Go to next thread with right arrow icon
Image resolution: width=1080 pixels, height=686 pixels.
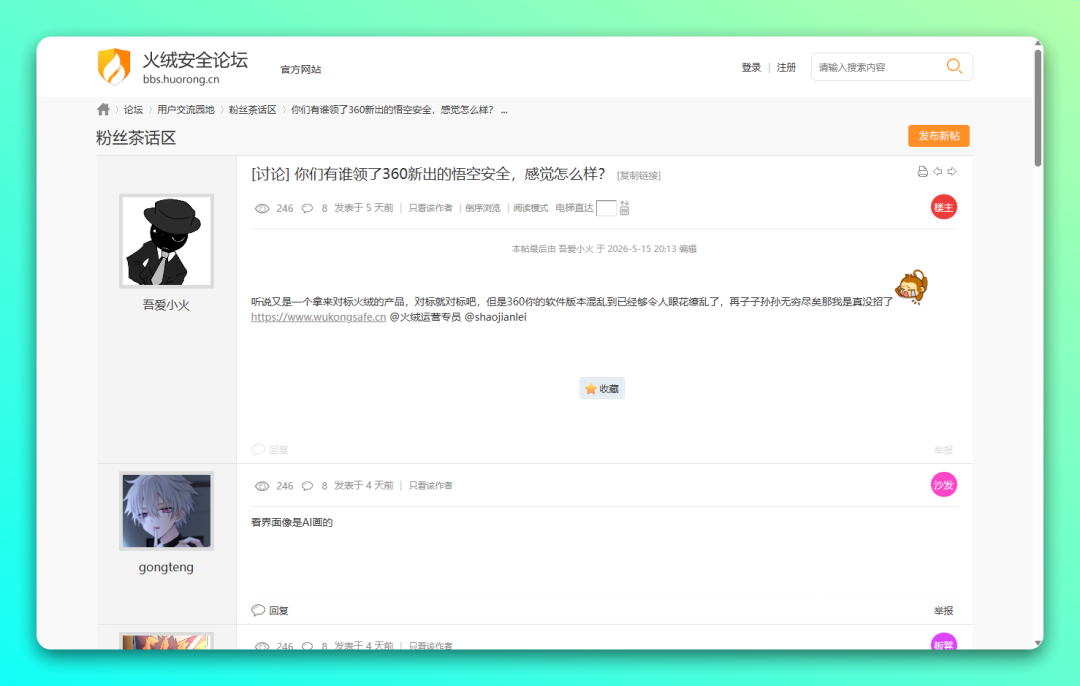point(952,172)
